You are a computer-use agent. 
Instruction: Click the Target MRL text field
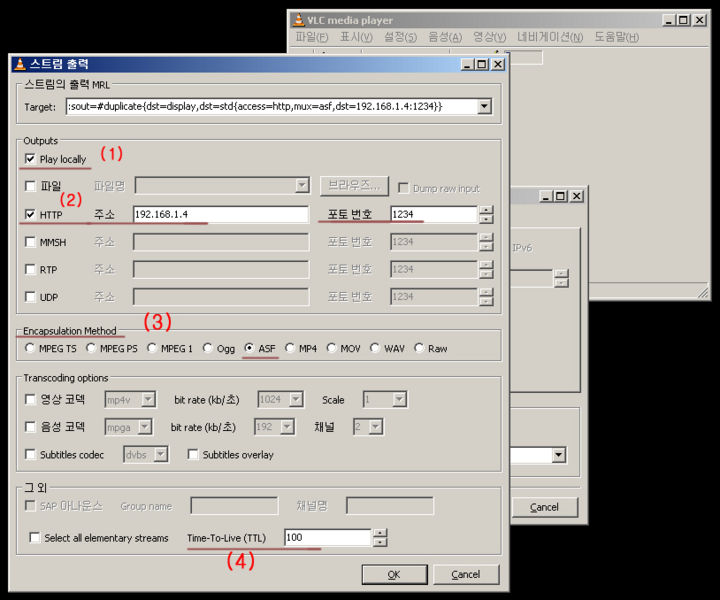[x=272, y=107]
